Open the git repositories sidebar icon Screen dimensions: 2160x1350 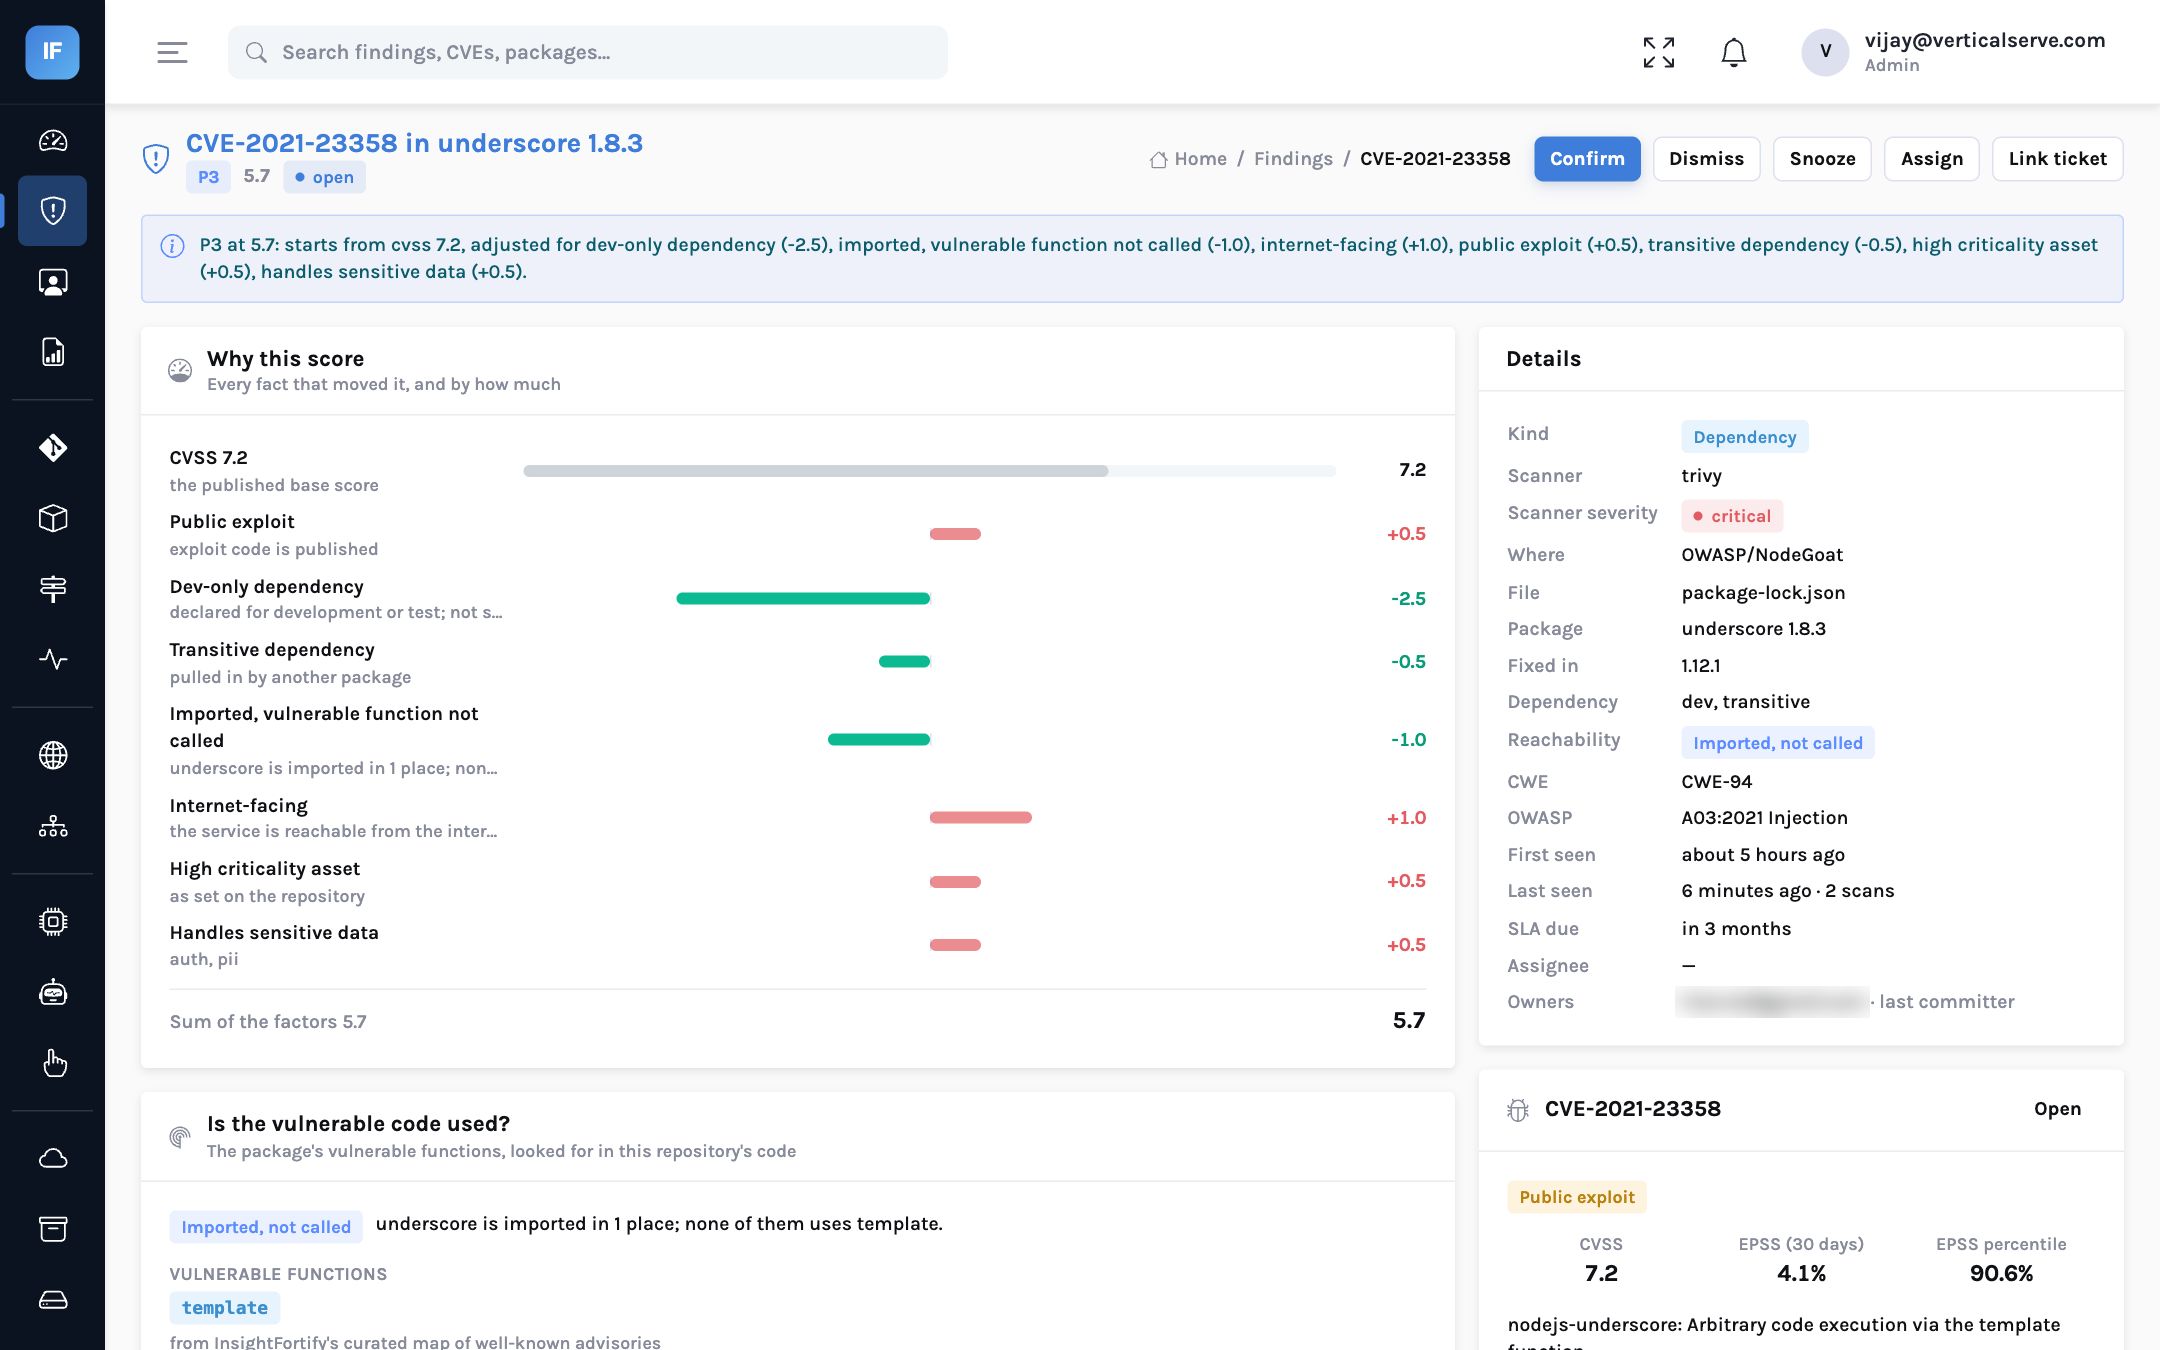click(x=53, y=447)
